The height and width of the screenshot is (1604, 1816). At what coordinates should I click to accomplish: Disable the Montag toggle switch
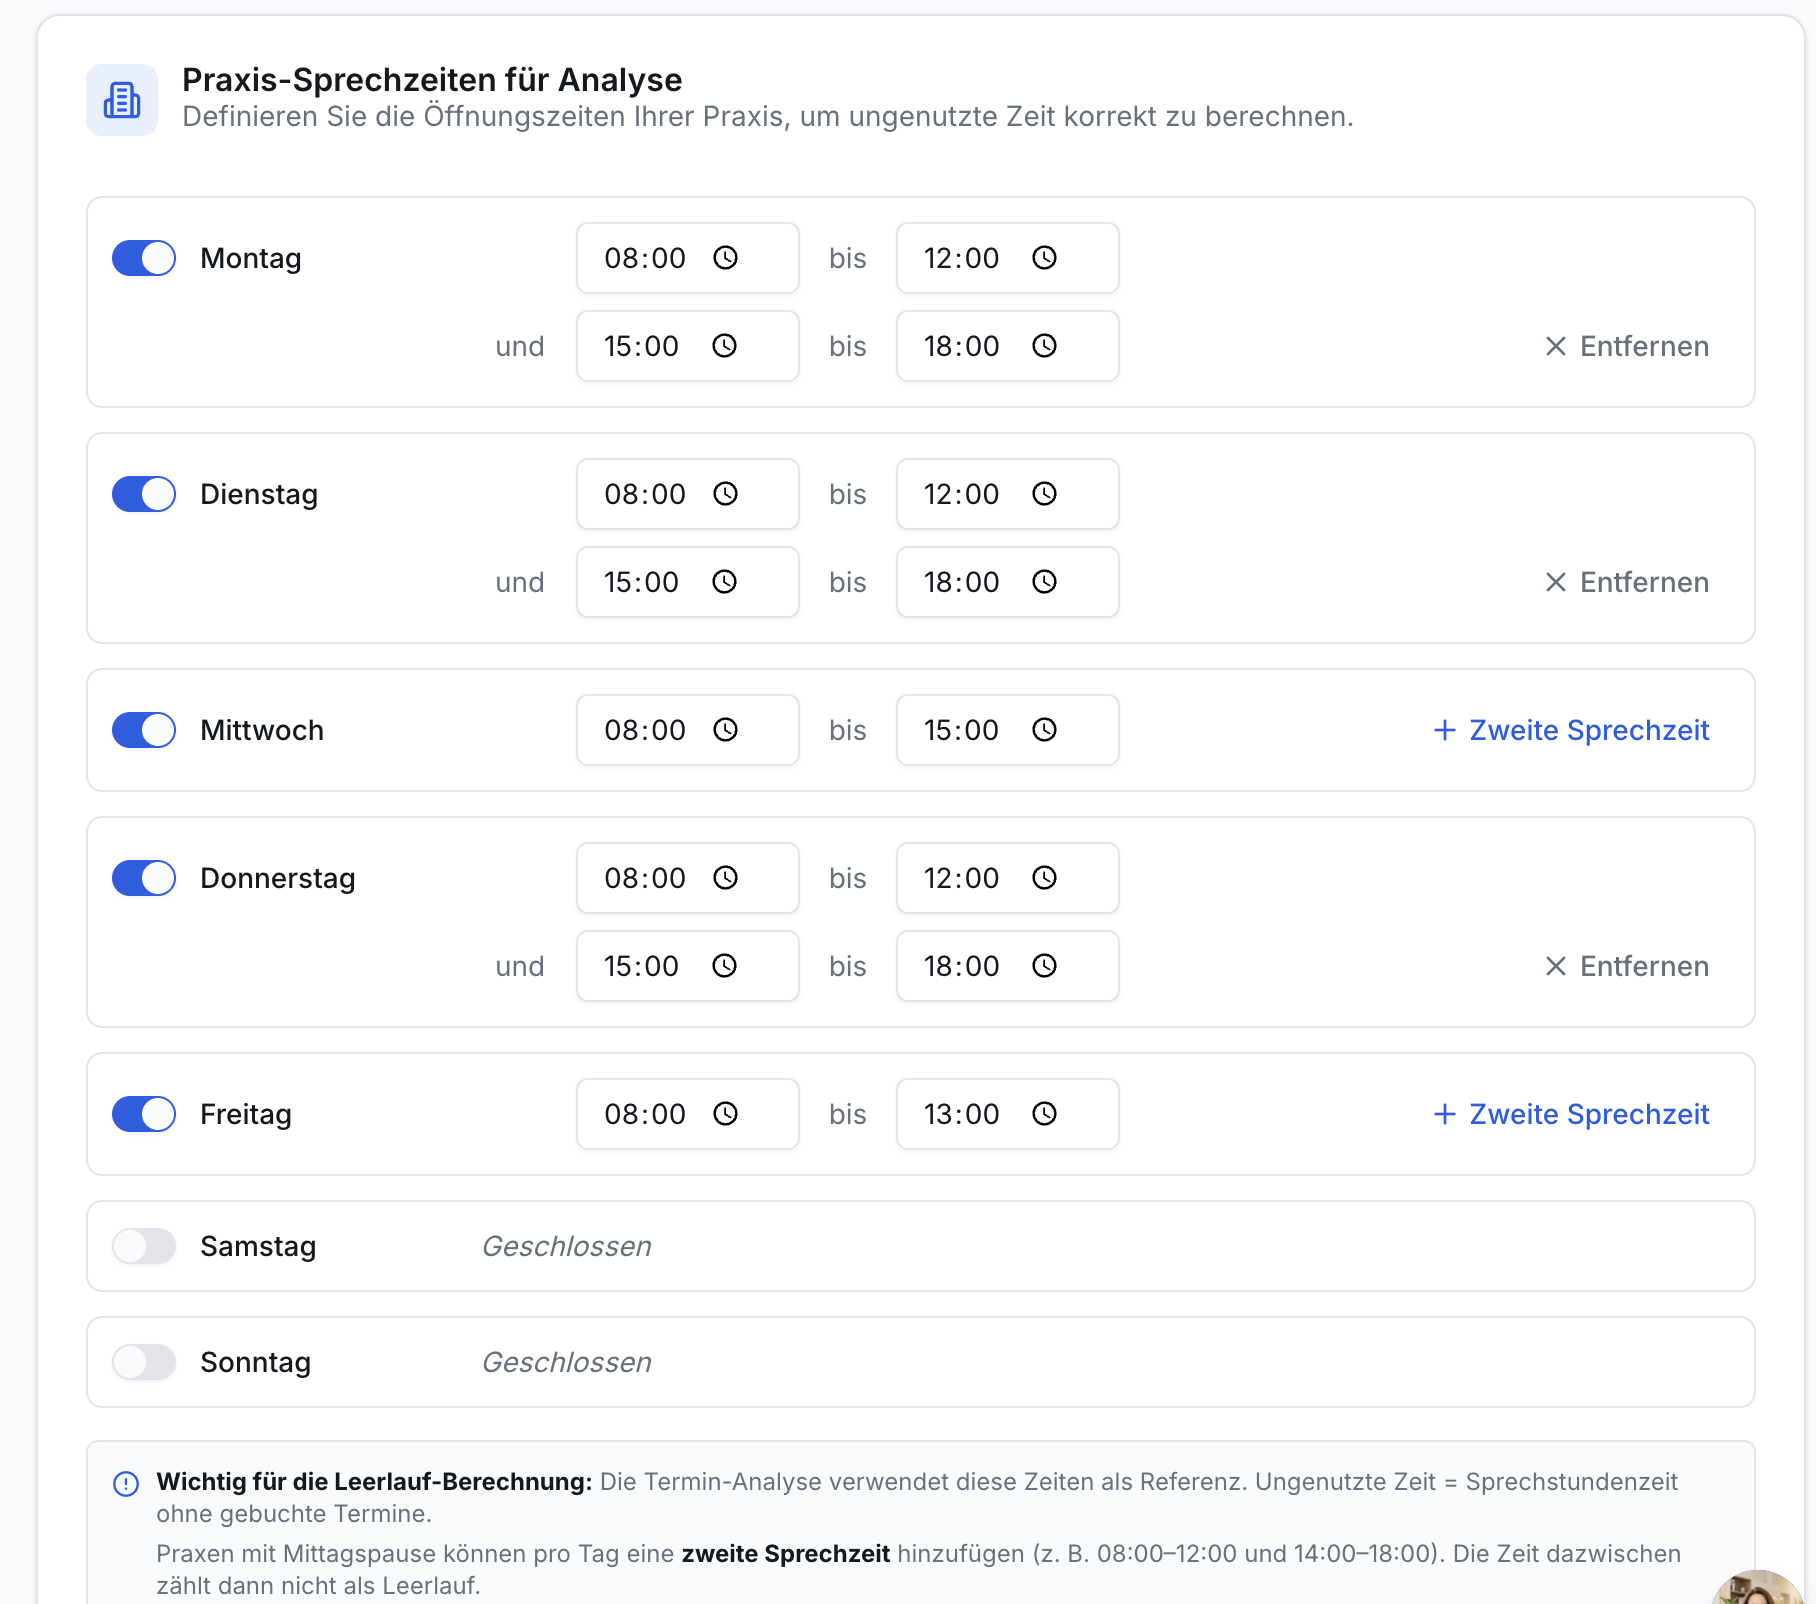click(144, 258)
